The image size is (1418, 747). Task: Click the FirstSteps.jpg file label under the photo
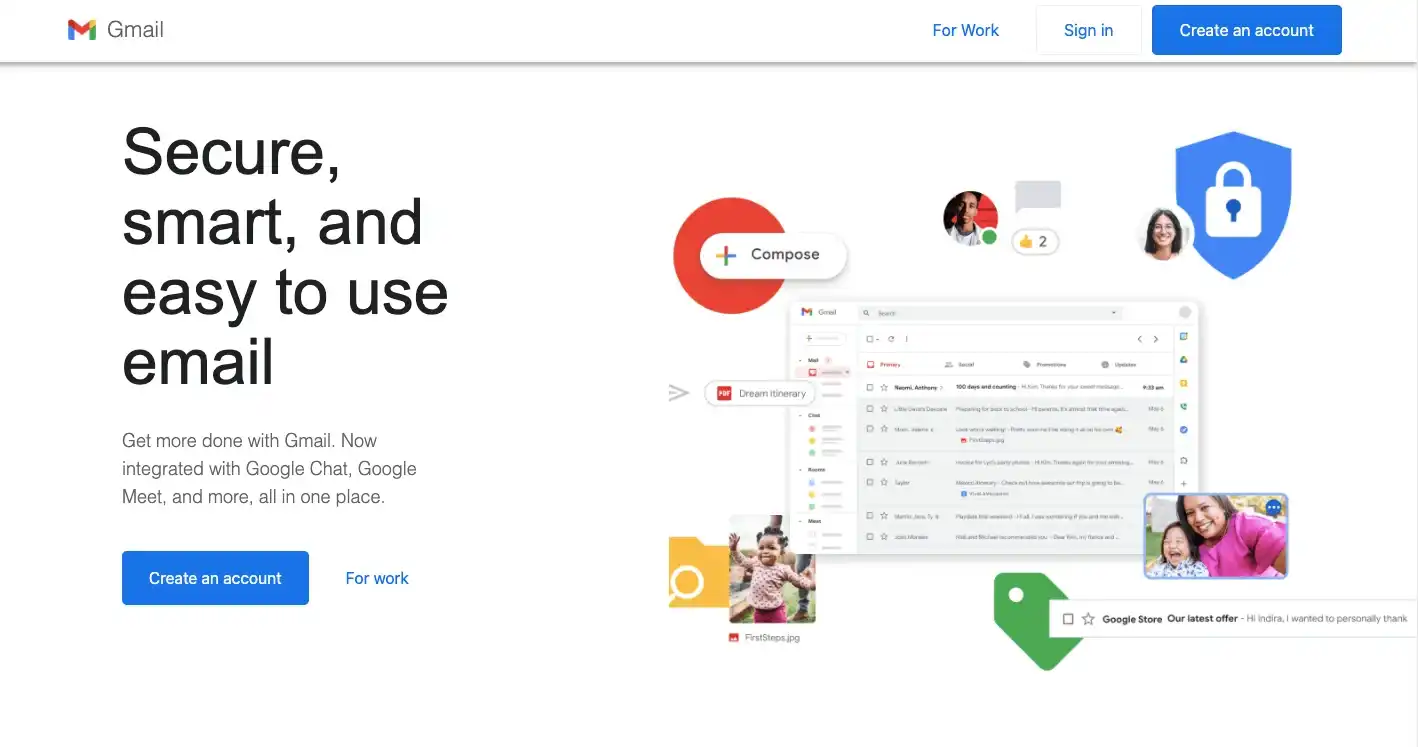pos(764,637)
